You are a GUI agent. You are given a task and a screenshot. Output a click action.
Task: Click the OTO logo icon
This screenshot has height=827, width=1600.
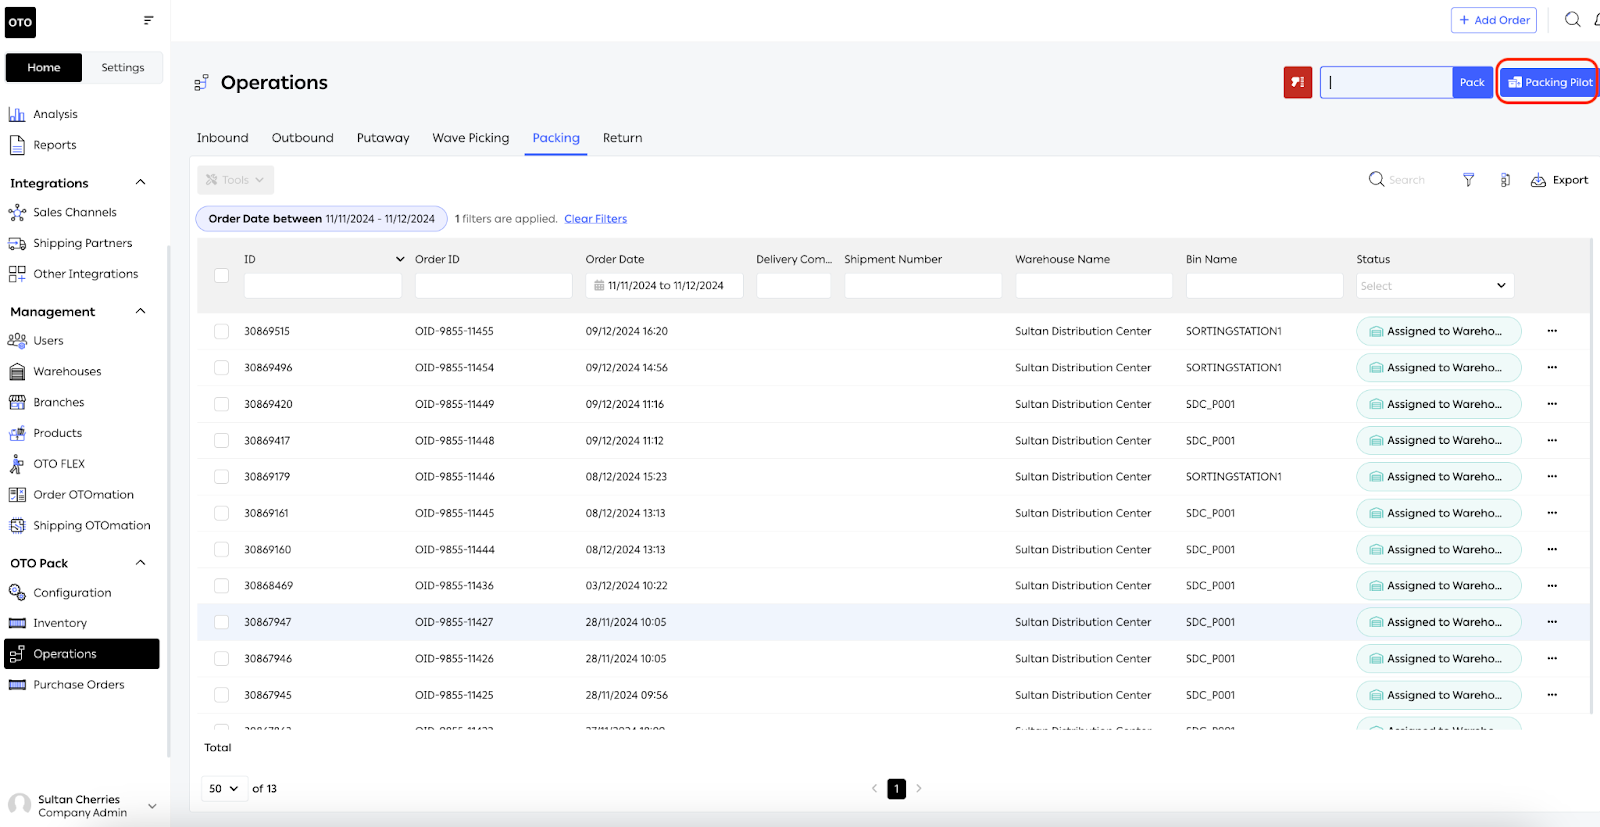pyautogui.click(x=20, y=22)
